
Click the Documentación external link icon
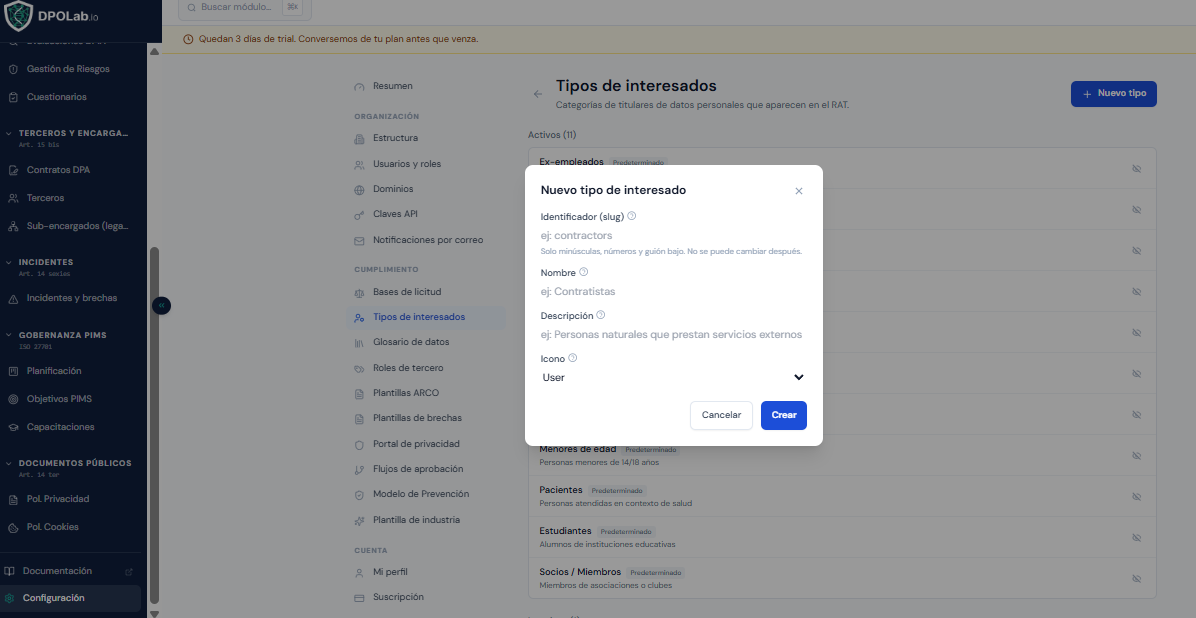coord(128,571)
